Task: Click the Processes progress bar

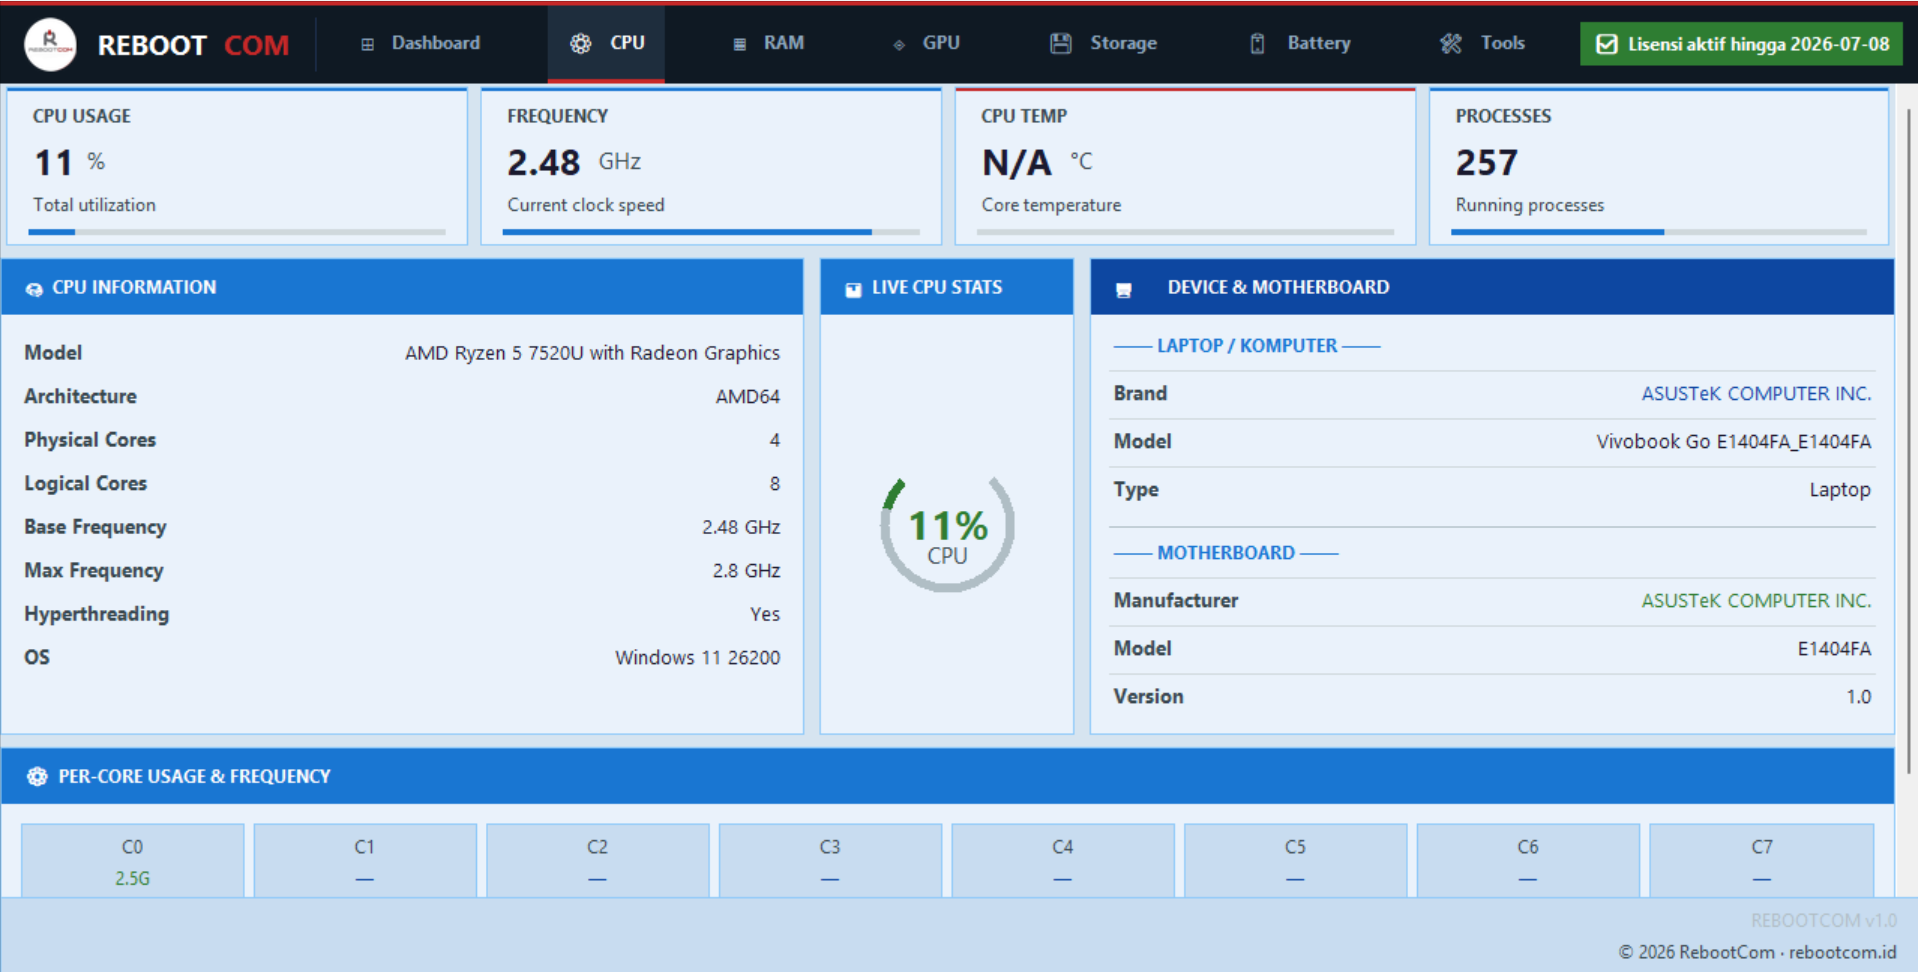Action: [1659, 232]
